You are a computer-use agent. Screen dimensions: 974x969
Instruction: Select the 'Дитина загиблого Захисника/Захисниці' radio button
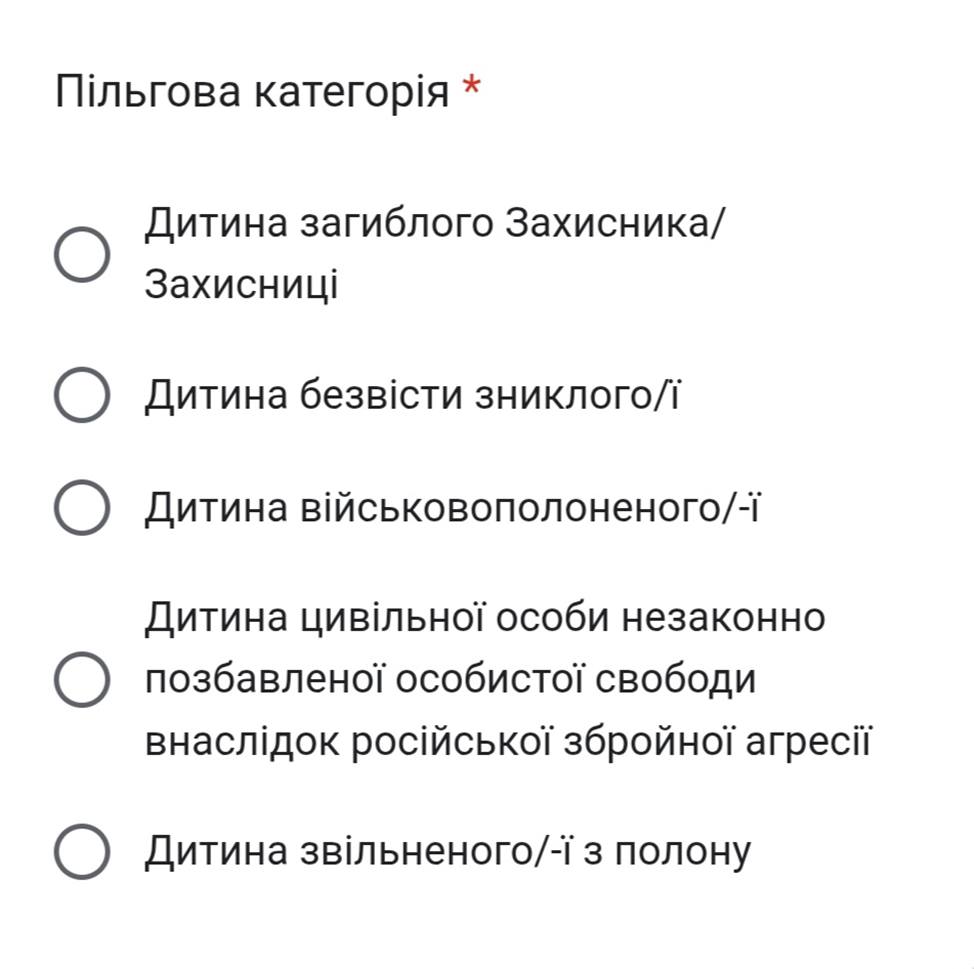tap(81, 254)
